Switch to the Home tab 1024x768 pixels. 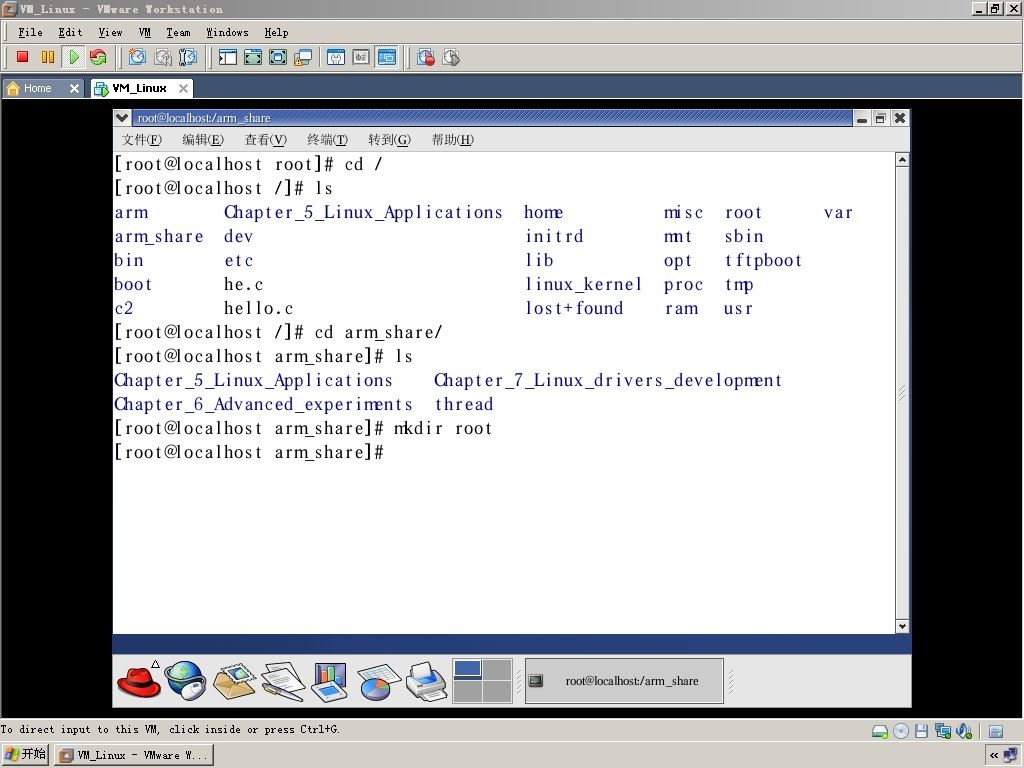click(37, 88)
